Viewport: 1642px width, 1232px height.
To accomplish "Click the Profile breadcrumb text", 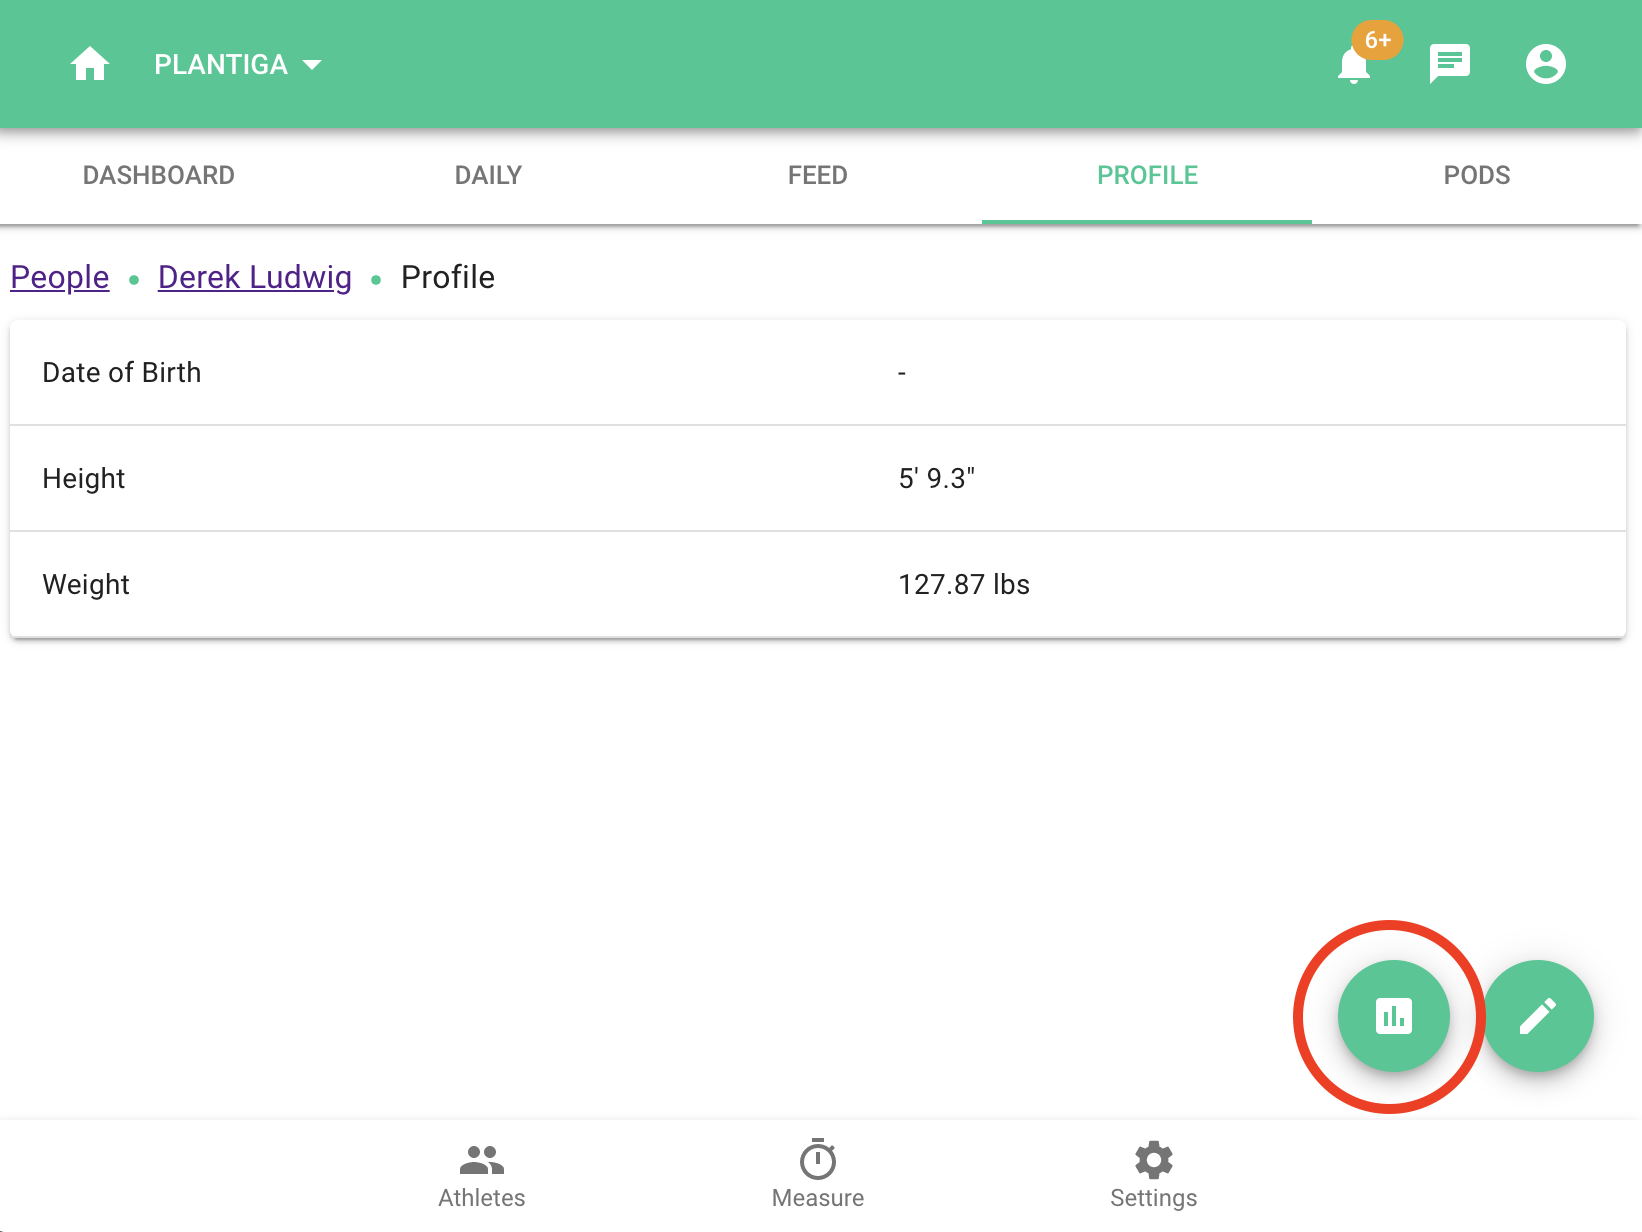I will tap(448, 277).
